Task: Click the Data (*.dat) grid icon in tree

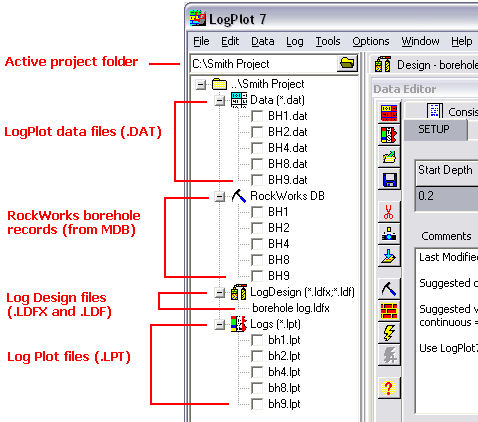Action: point(239,100)
